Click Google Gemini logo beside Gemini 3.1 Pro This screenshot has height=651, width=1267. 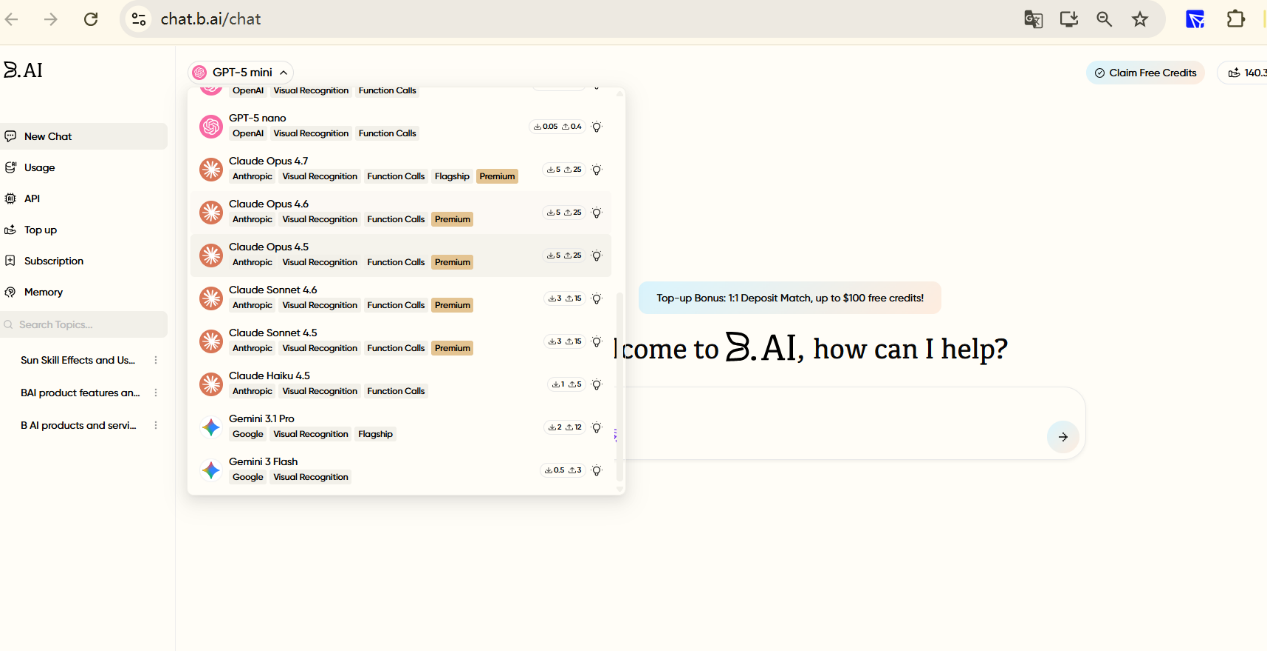pyautogui.click(x=211, y=428)
